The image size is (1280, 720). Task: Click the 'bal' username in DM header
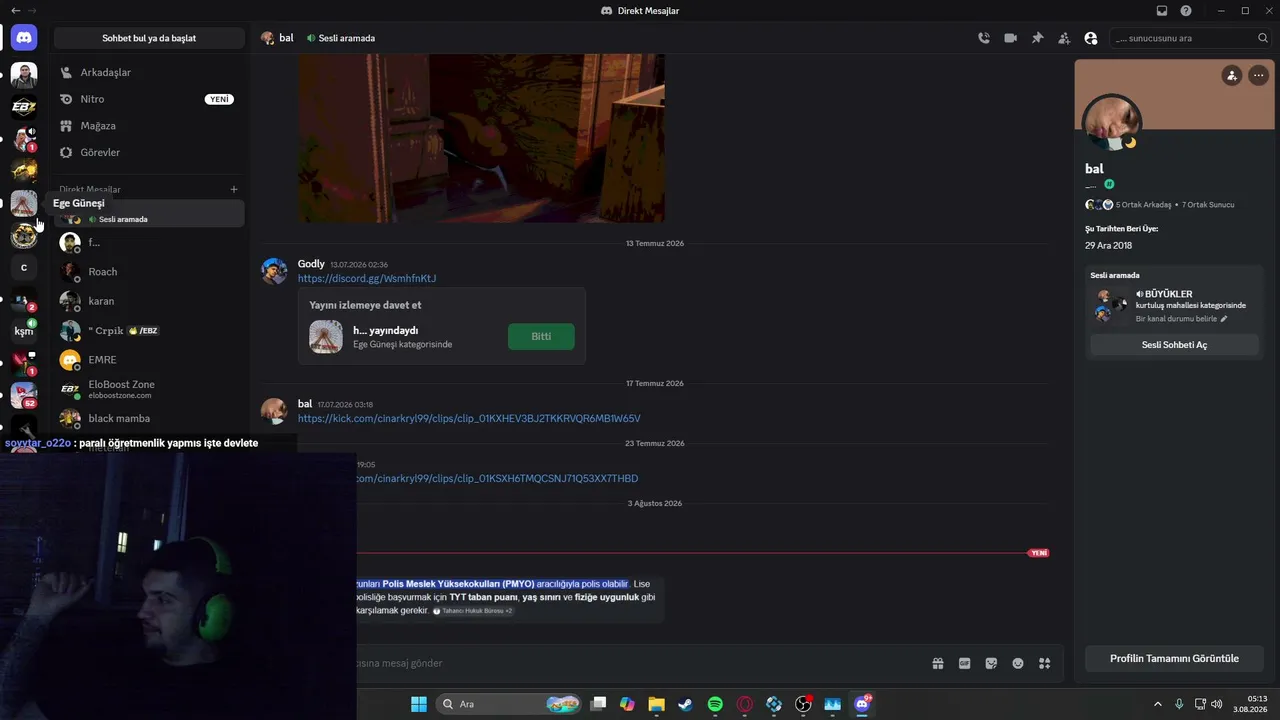[286, 38]
